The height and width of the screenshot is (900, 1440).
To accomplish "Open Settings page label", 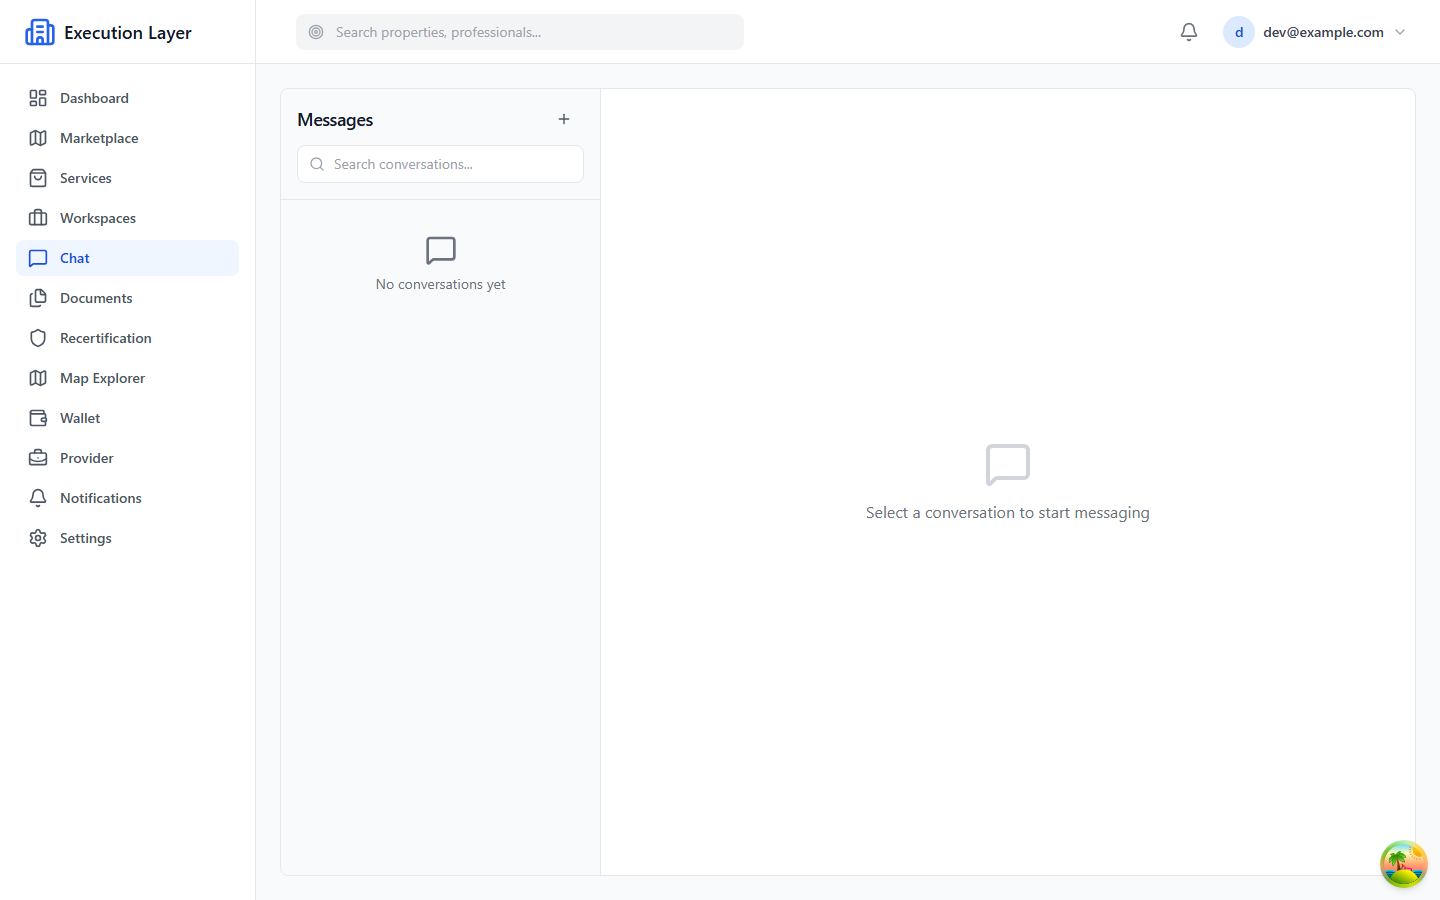I will (x=86, y=538).
